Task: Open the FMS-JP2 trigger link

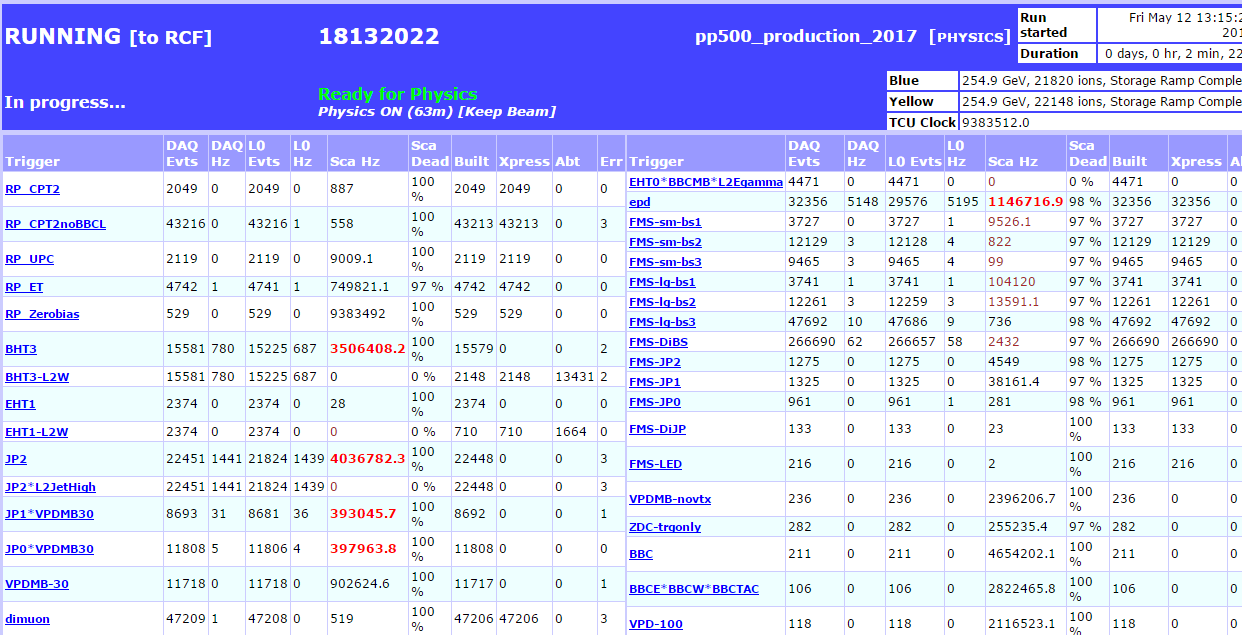Action: click(655, 362)
